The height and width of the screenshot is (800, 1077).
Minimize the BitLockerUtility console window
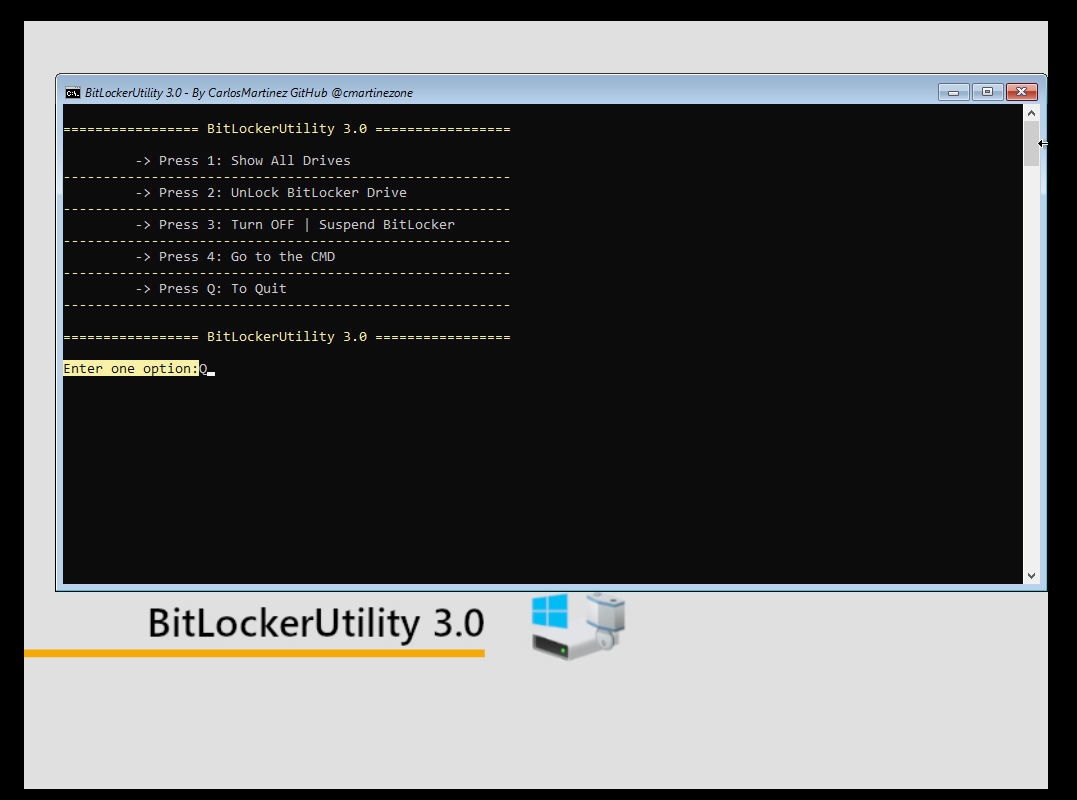coord(953,92)
